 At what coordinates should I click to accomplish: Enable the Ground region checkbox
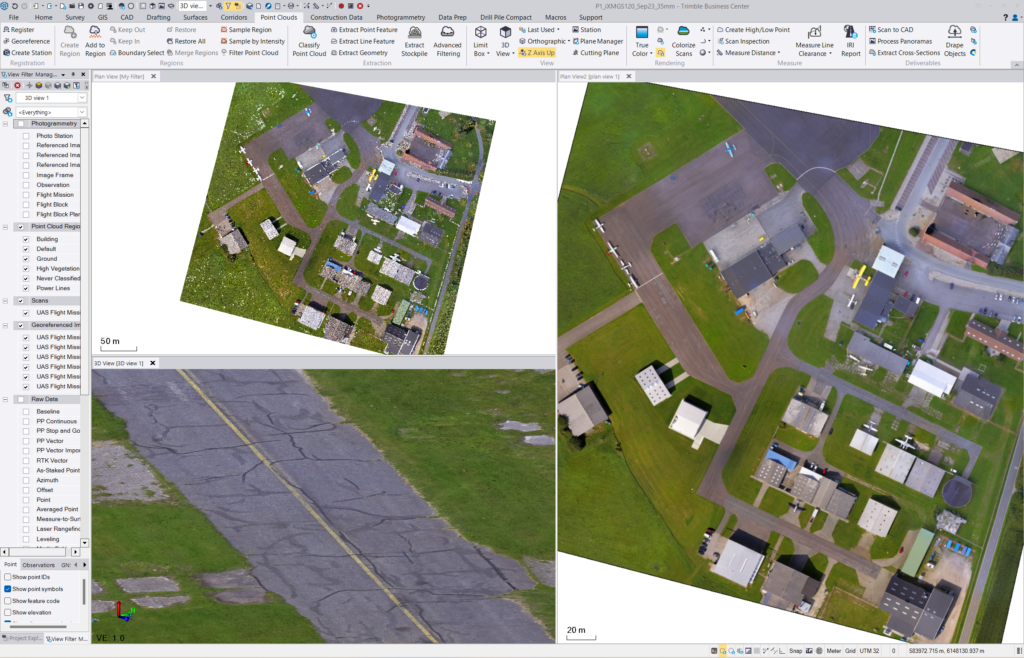[24, 259]
